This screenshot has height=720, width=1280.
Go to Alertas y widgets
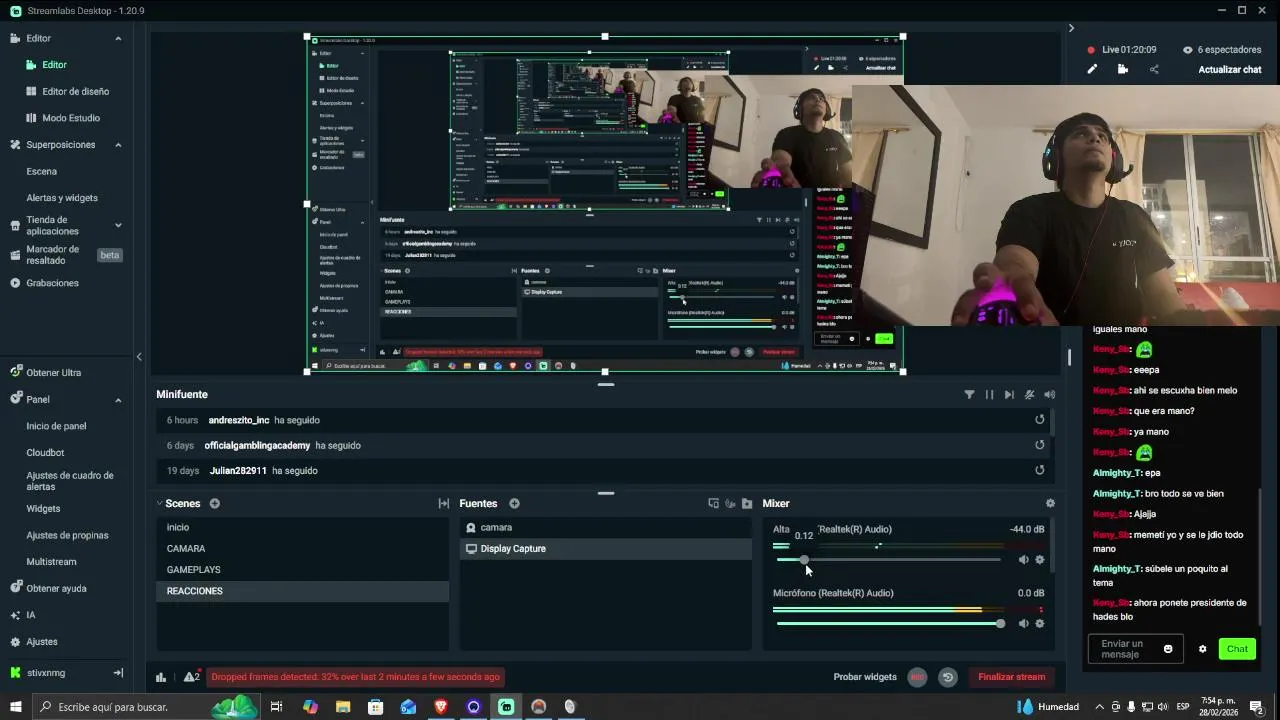click(x=62, y=198)
